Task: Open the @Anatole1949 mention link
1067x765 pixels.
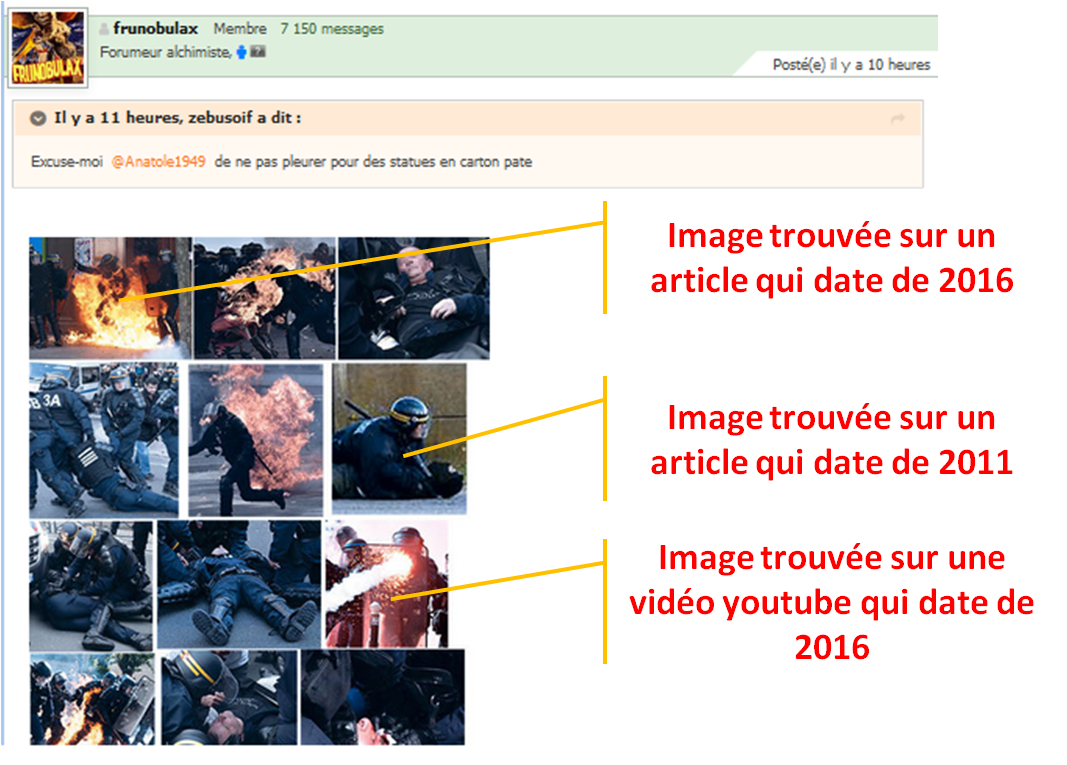Action: click(158, 161)
